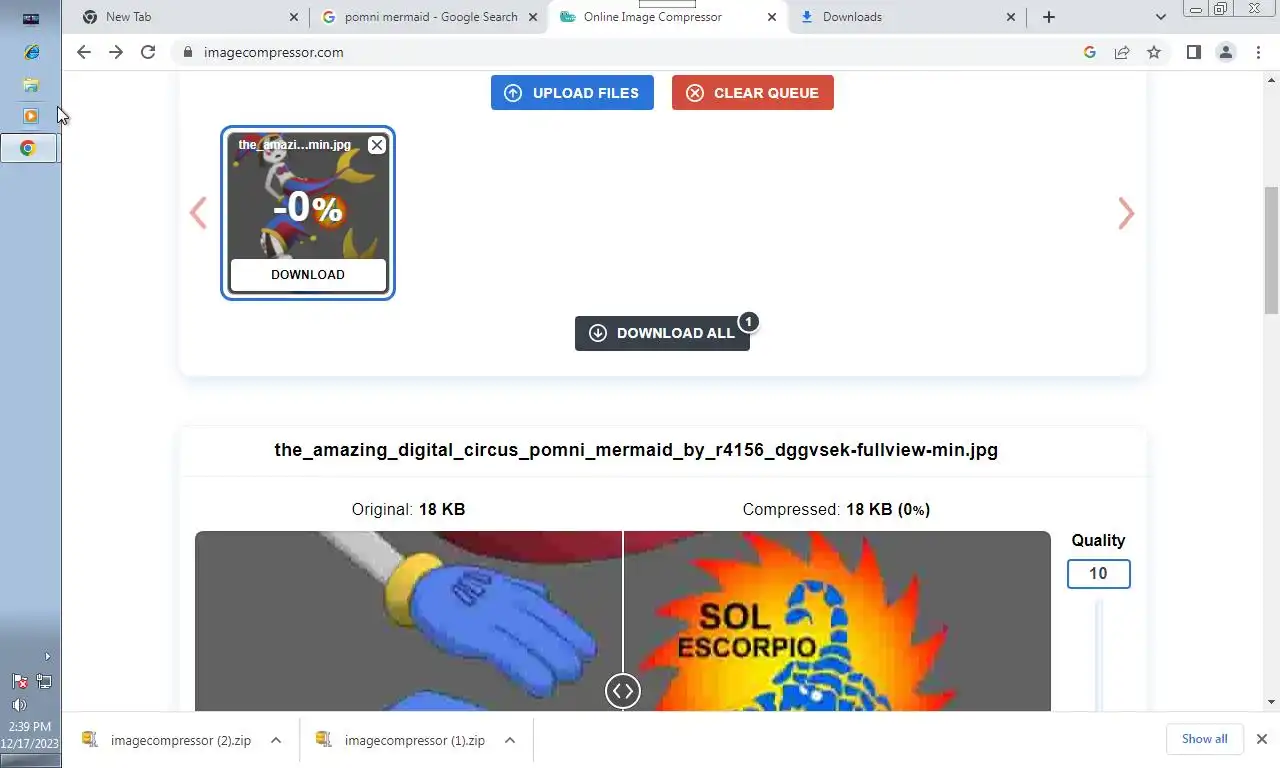The height and width of the screenshot is (768, 1280).
Task: Go forward in browser history
Action: [116, 52]
